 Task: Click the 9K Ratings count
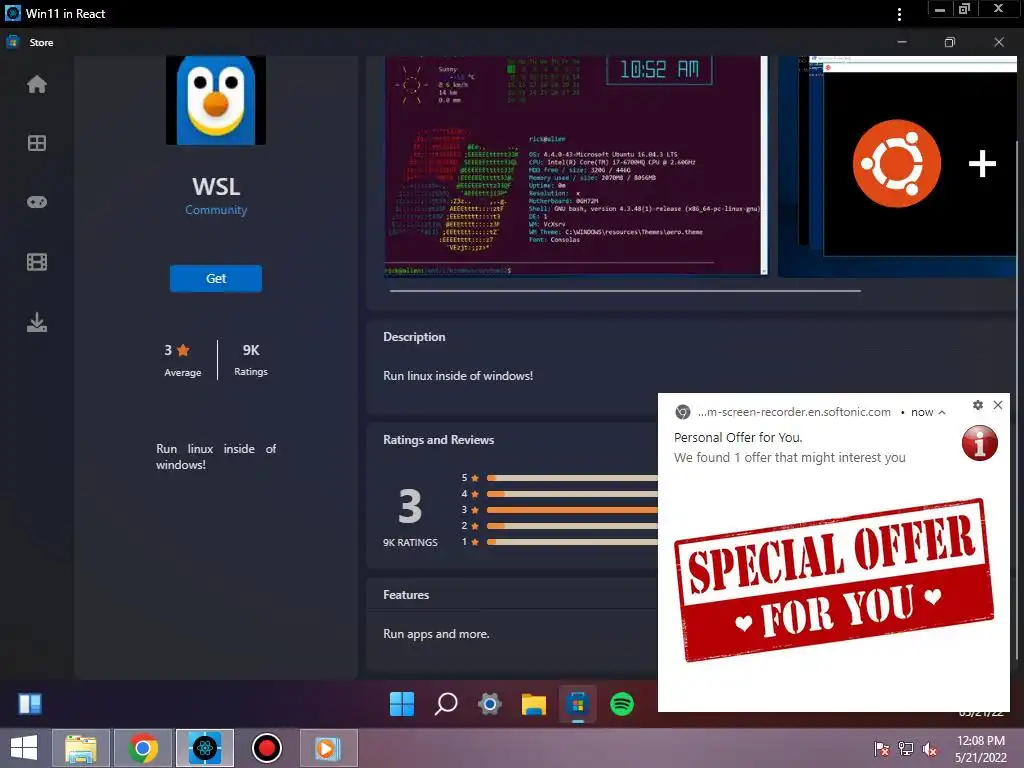pos(251,360)
